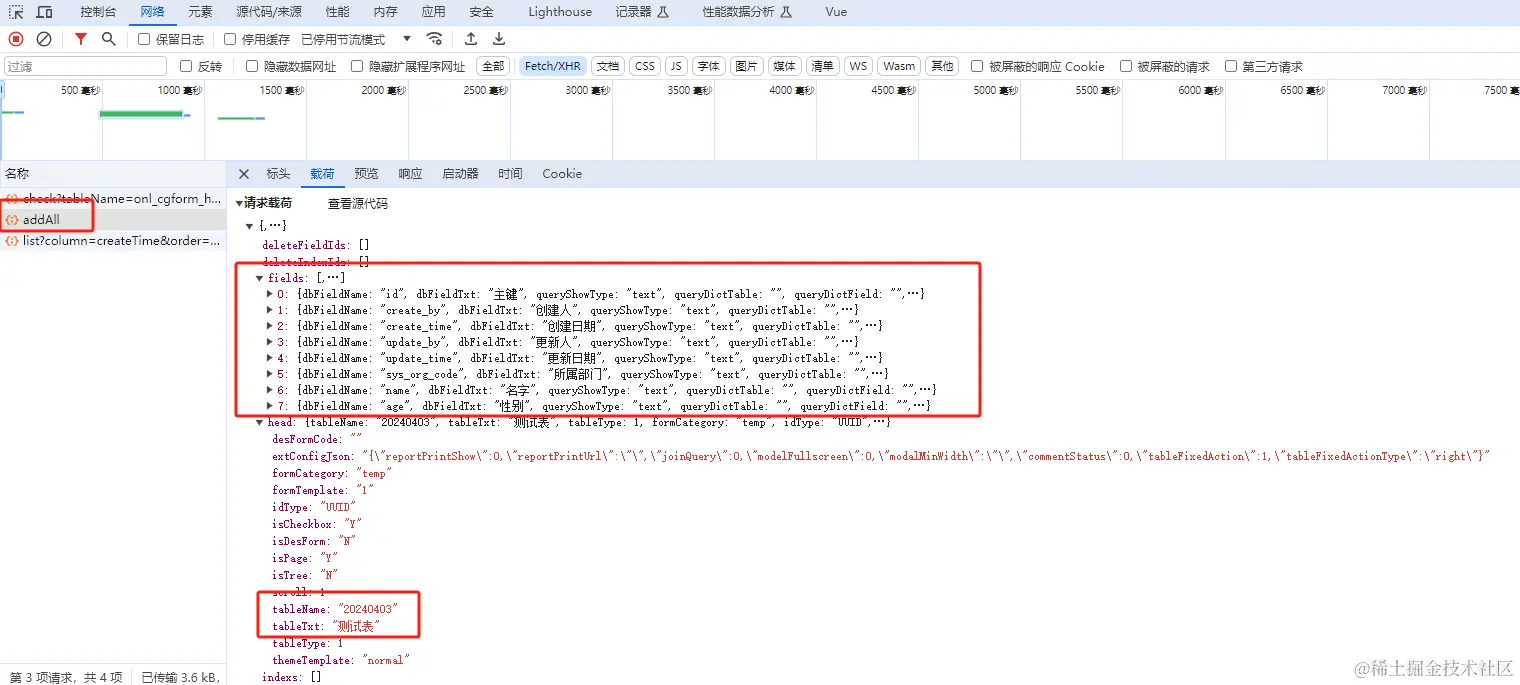Click the 1000 毫秒 timeline marker

pos(180,90)
